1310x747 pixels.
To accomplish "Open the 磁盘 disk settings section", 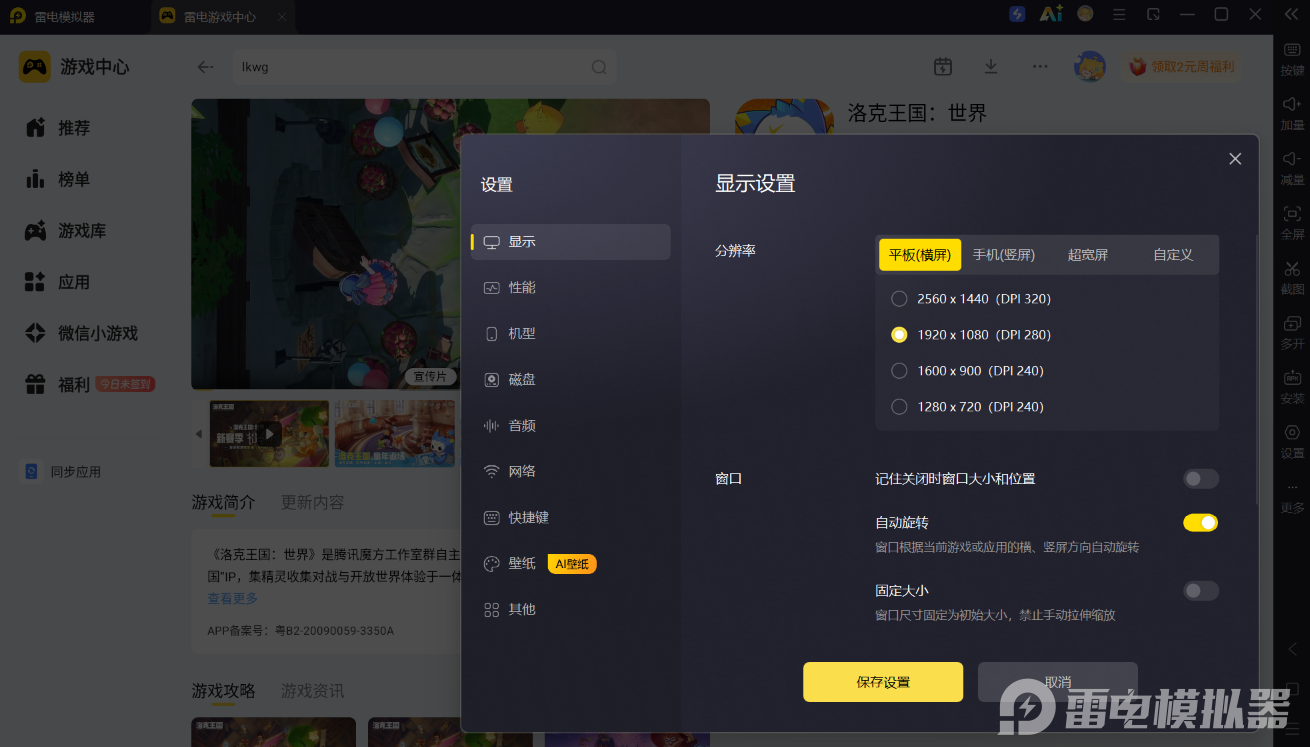I will point(570,380).
